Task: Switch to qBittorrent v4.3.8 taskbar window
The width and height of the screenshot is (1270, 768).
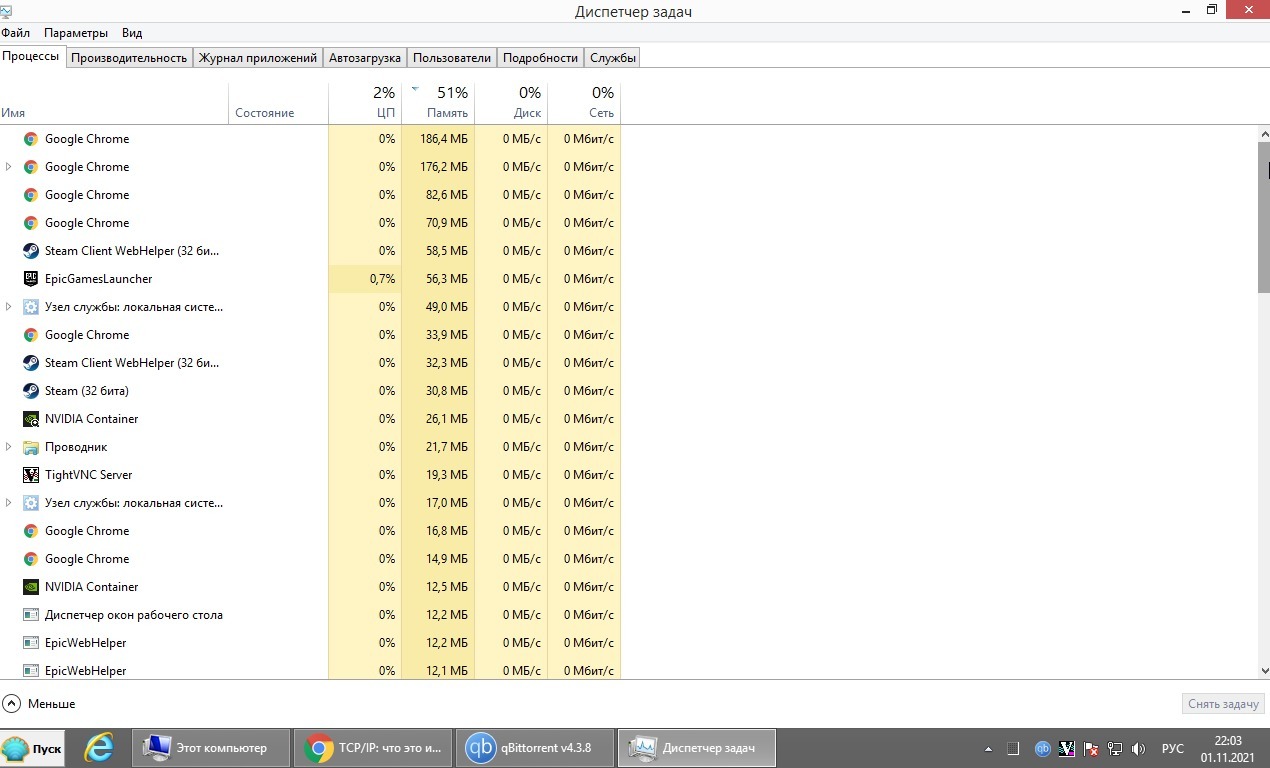Action: (536, 747)
